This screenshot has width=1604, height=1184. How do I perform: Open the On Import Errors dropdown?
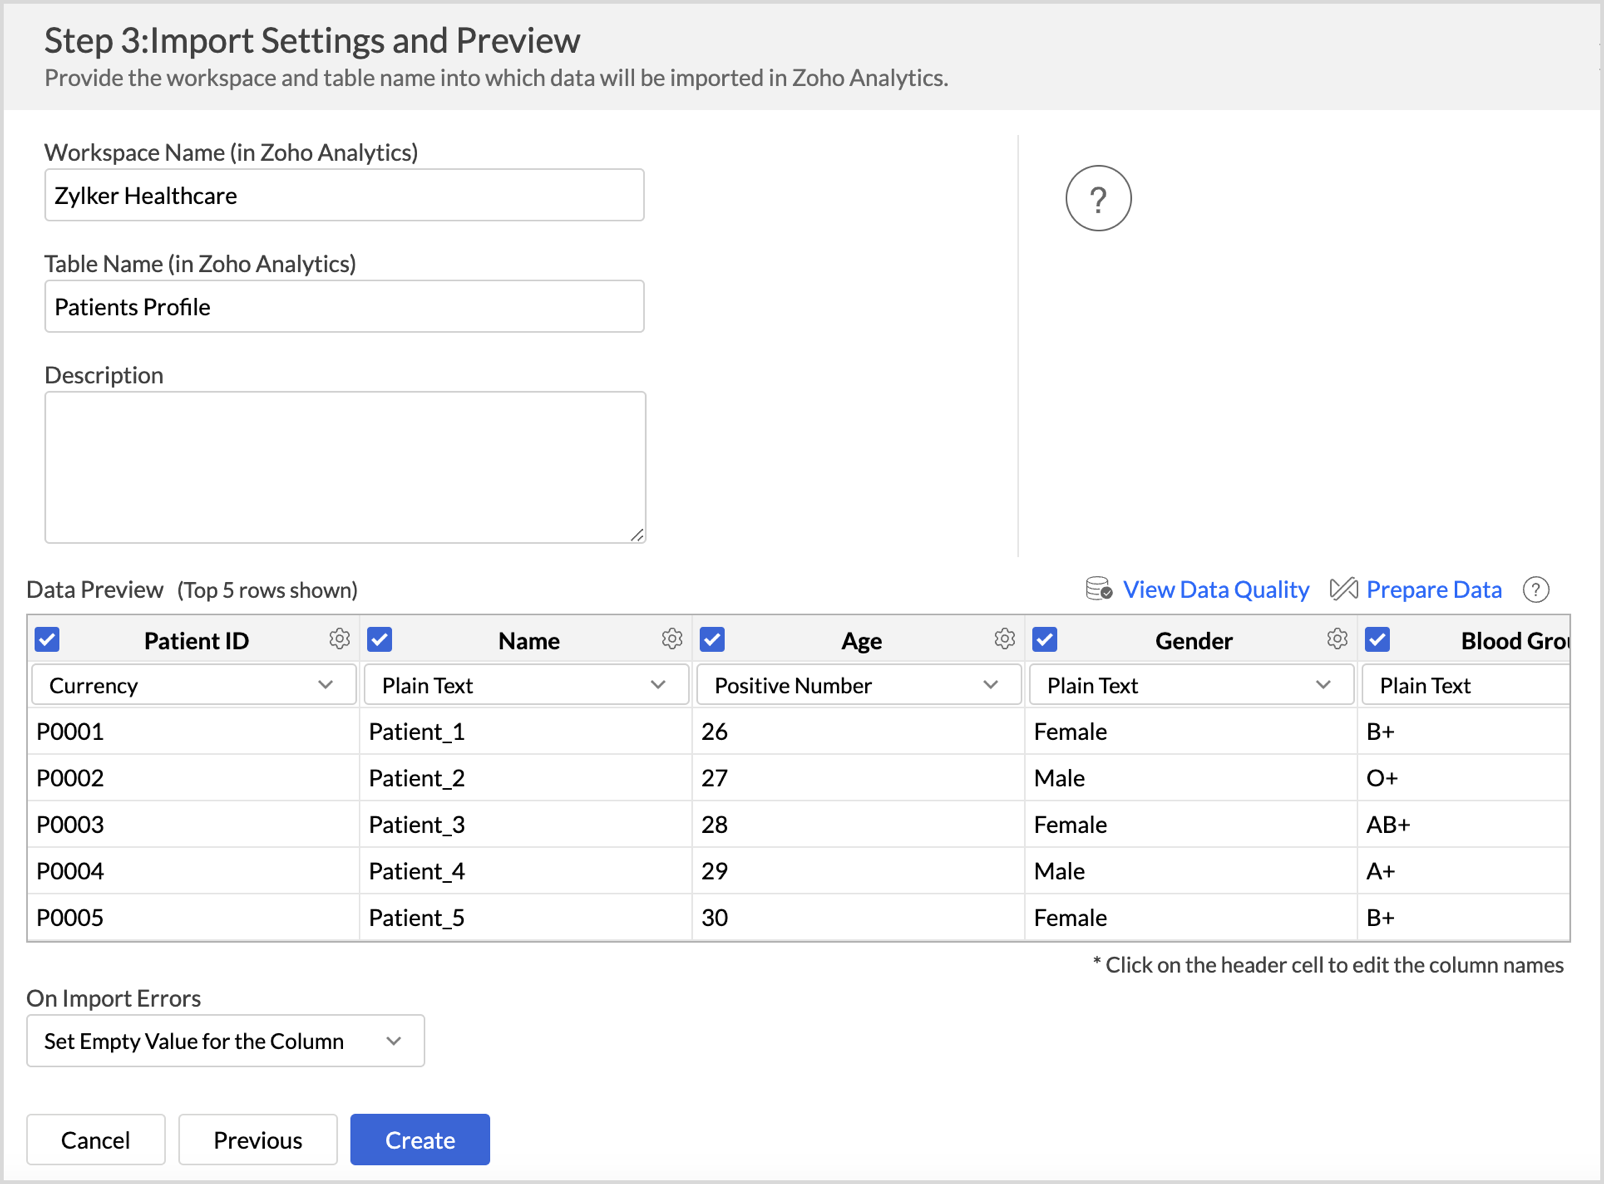225,1041
